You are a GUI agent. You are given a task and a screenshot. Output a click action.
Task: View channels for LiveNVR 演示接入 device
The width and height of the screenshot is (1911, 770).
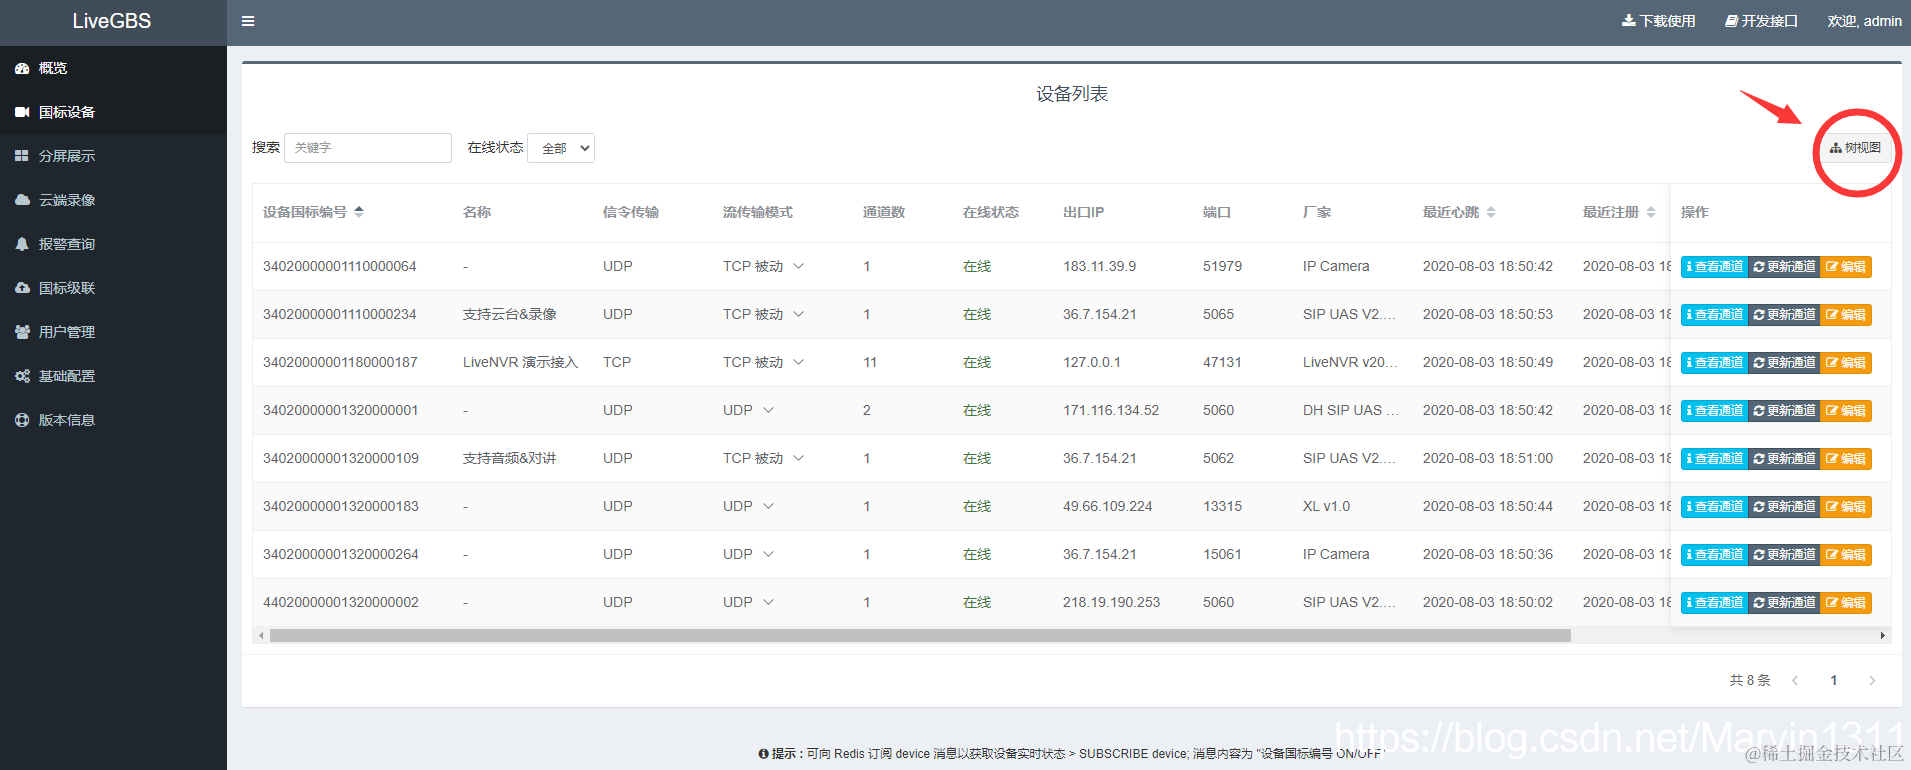point(1714,363)
